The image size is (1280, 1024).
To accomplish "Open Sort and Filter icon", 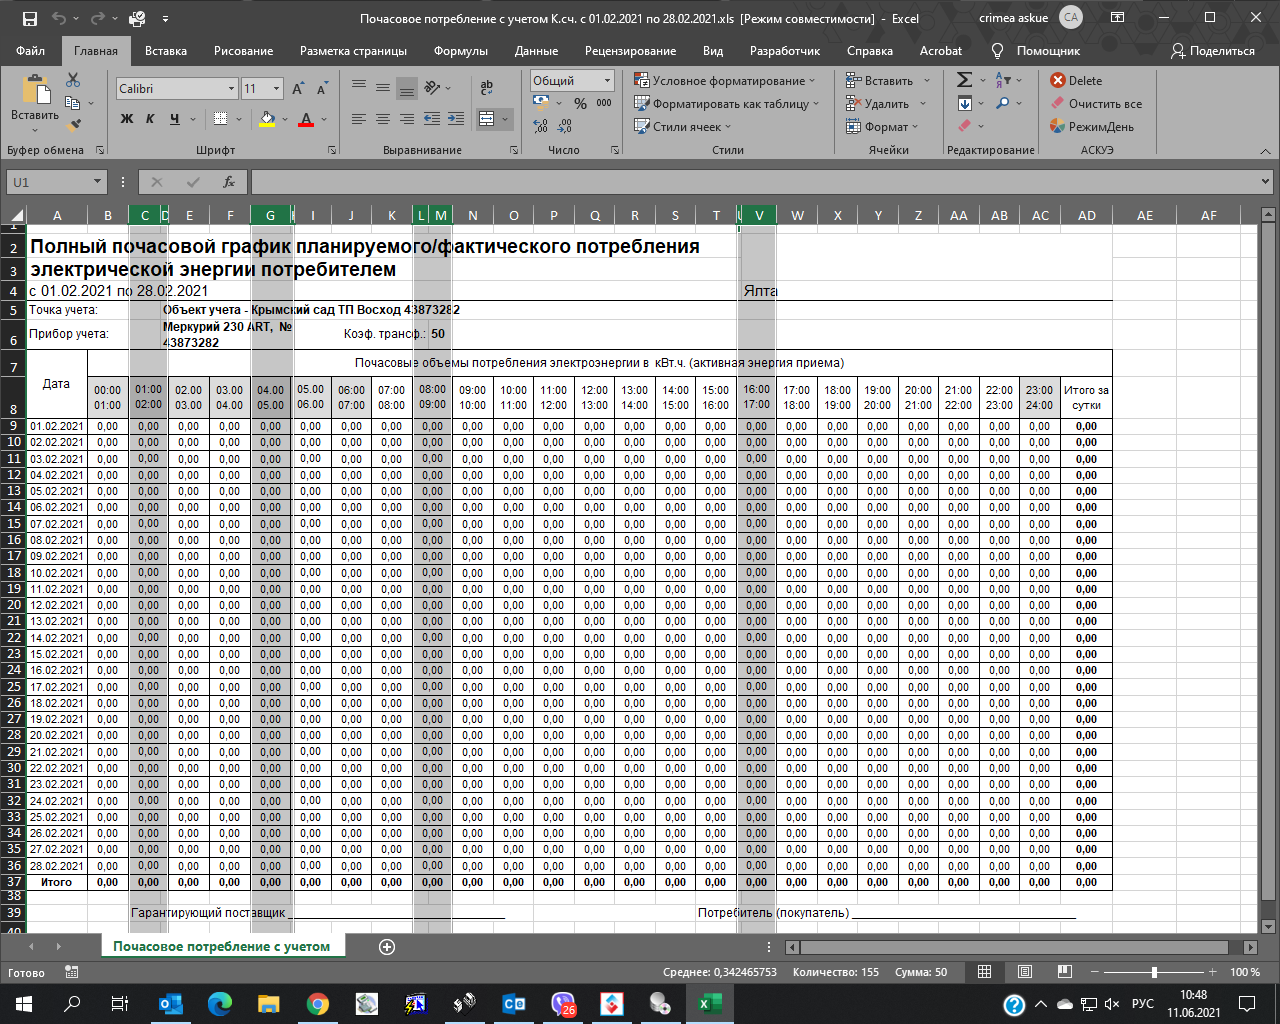I will coord(1003,80).
